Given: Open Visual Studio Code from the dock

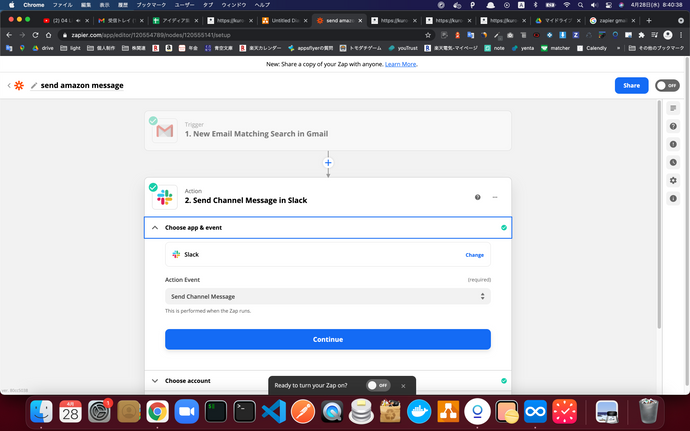Looking at the screenshot, I should click(274, 412).
